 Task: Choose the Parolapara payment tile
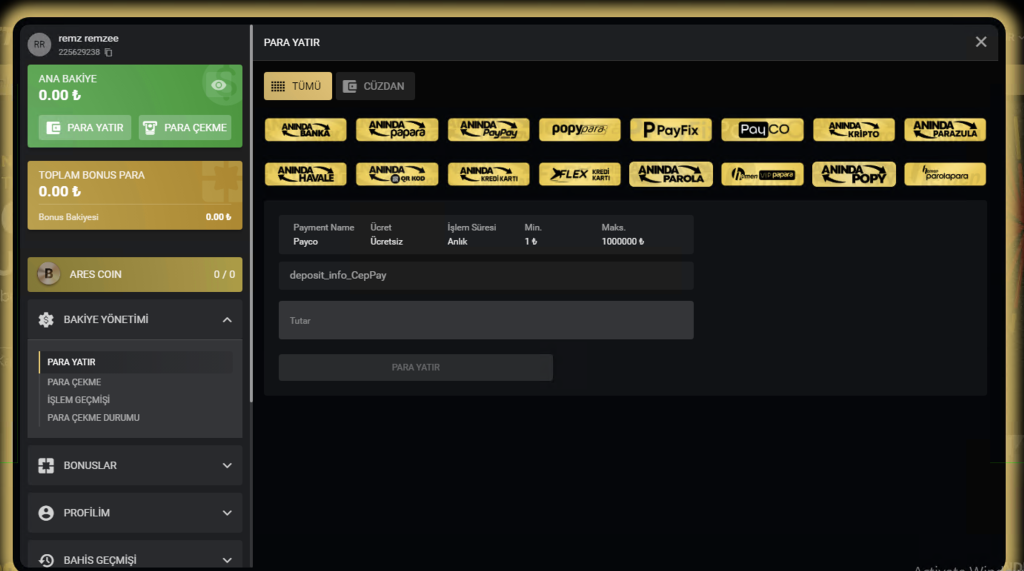(945, 174)
